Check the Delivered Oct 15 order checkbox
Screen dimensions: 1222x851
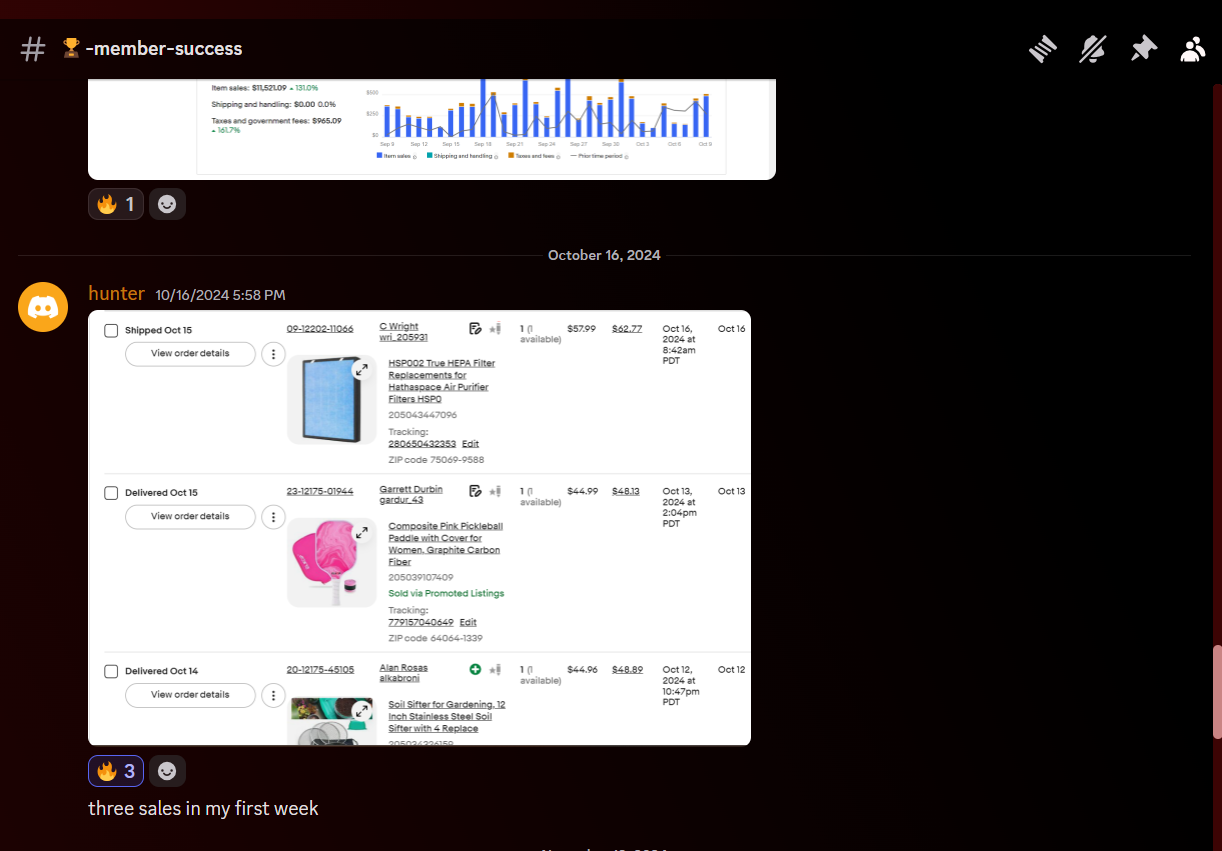(111, 493)
